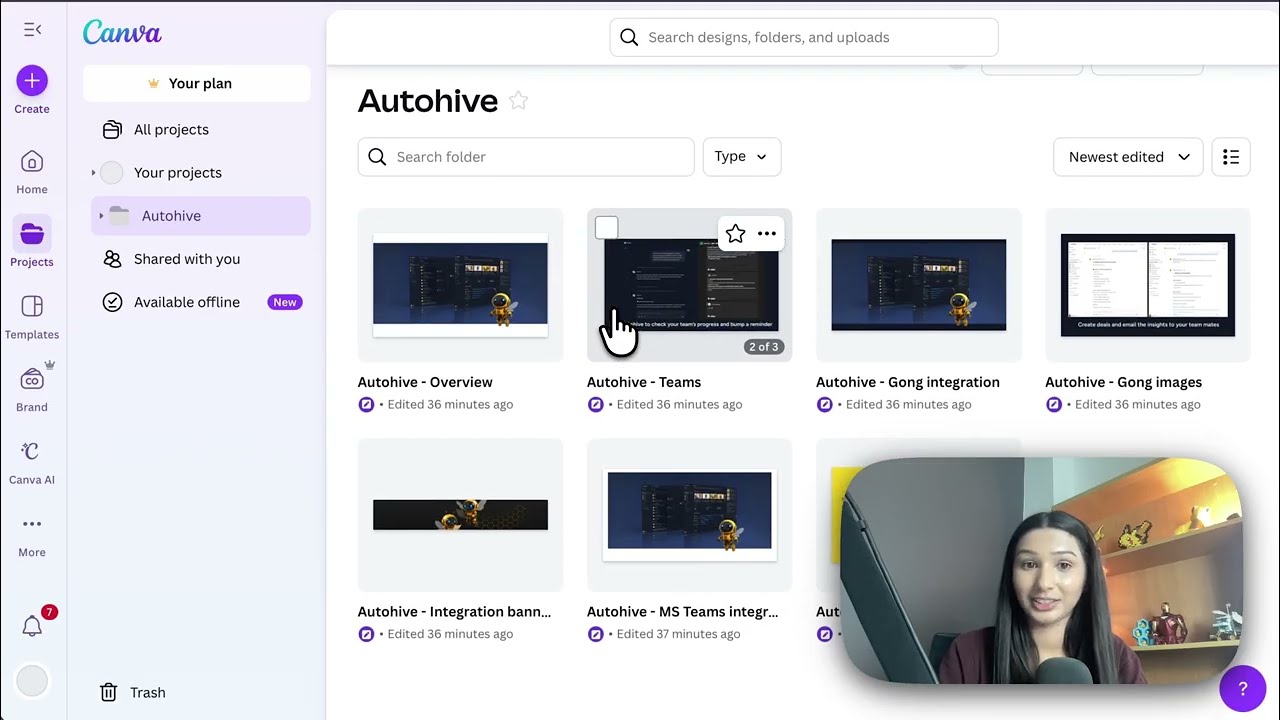Viewport: 1280px width, 720px height.
Task: Click in the Search folder field
Action: pos(526,157)
